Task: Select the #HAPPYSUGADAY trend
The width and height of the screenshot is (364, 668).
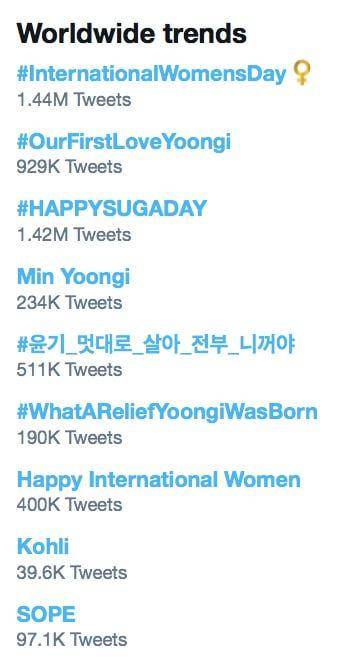Action: (112, 208)
